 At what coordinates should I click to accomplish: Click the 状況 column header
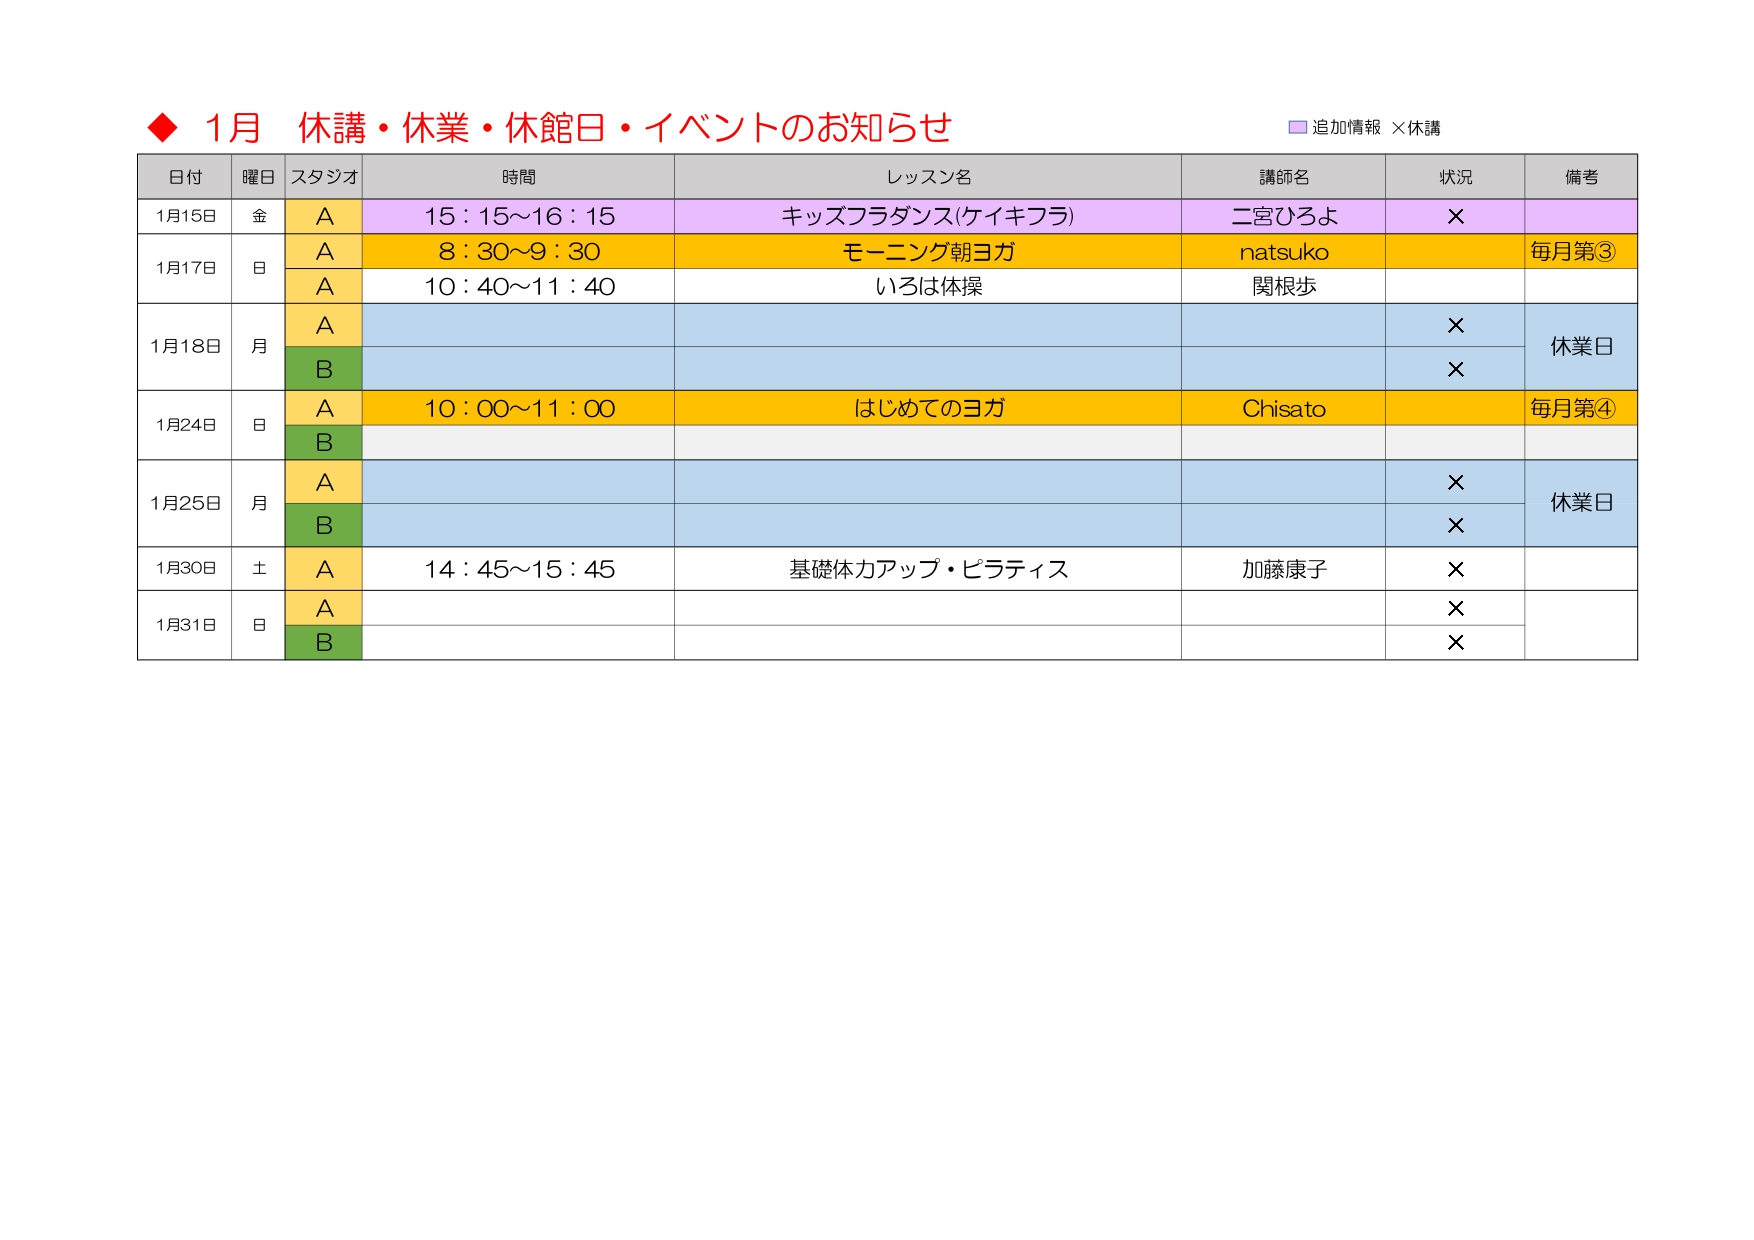tap(1455, 177)
